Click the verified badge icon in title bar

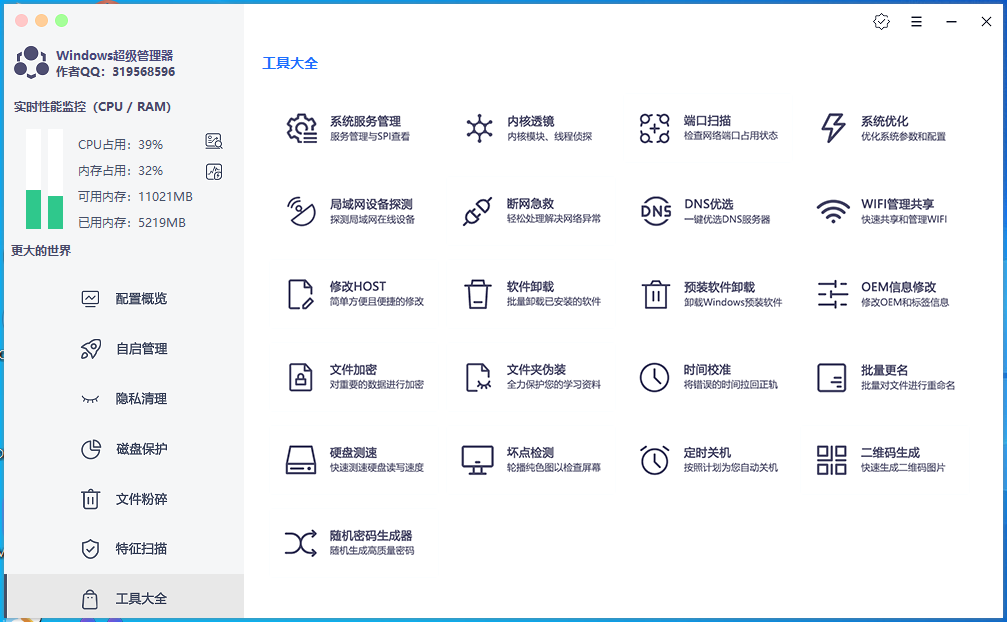[x=881, y=21]
